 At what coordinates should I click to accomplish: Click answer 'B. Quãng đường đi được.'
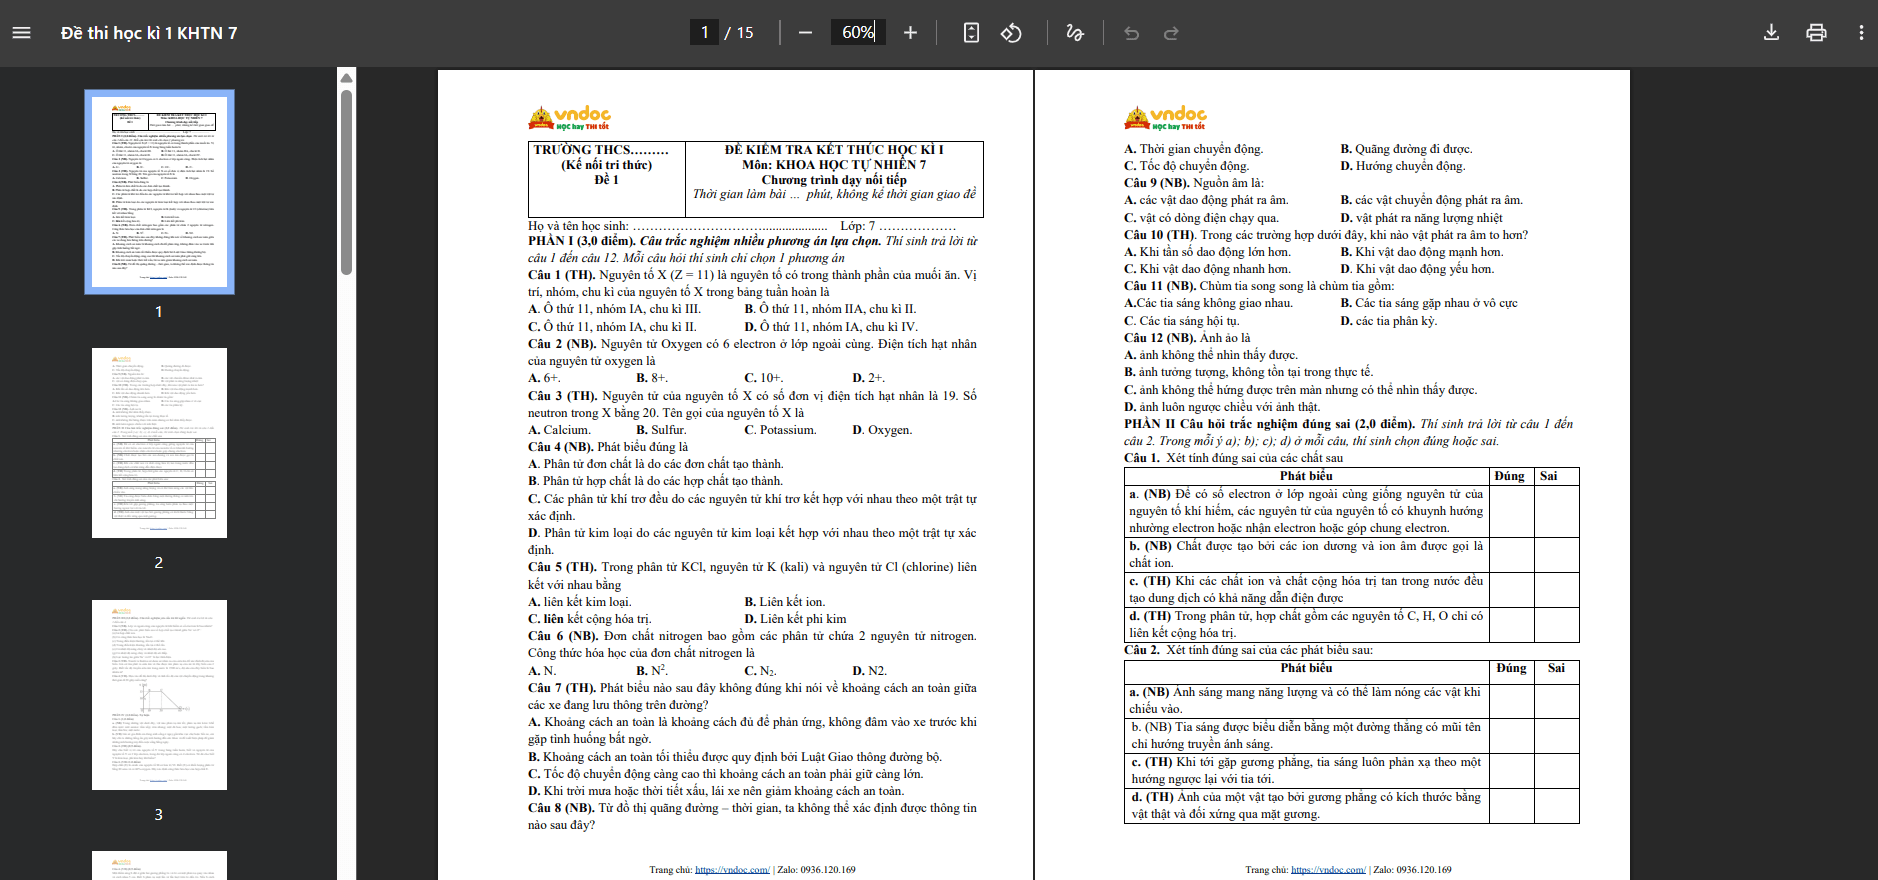click(1406, 149)
